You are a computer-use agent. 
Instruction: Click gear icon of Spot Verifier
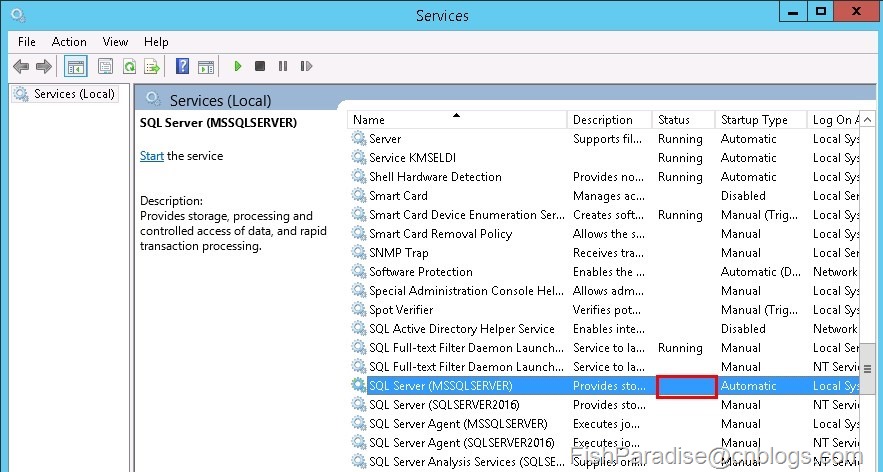pos(359,309)
